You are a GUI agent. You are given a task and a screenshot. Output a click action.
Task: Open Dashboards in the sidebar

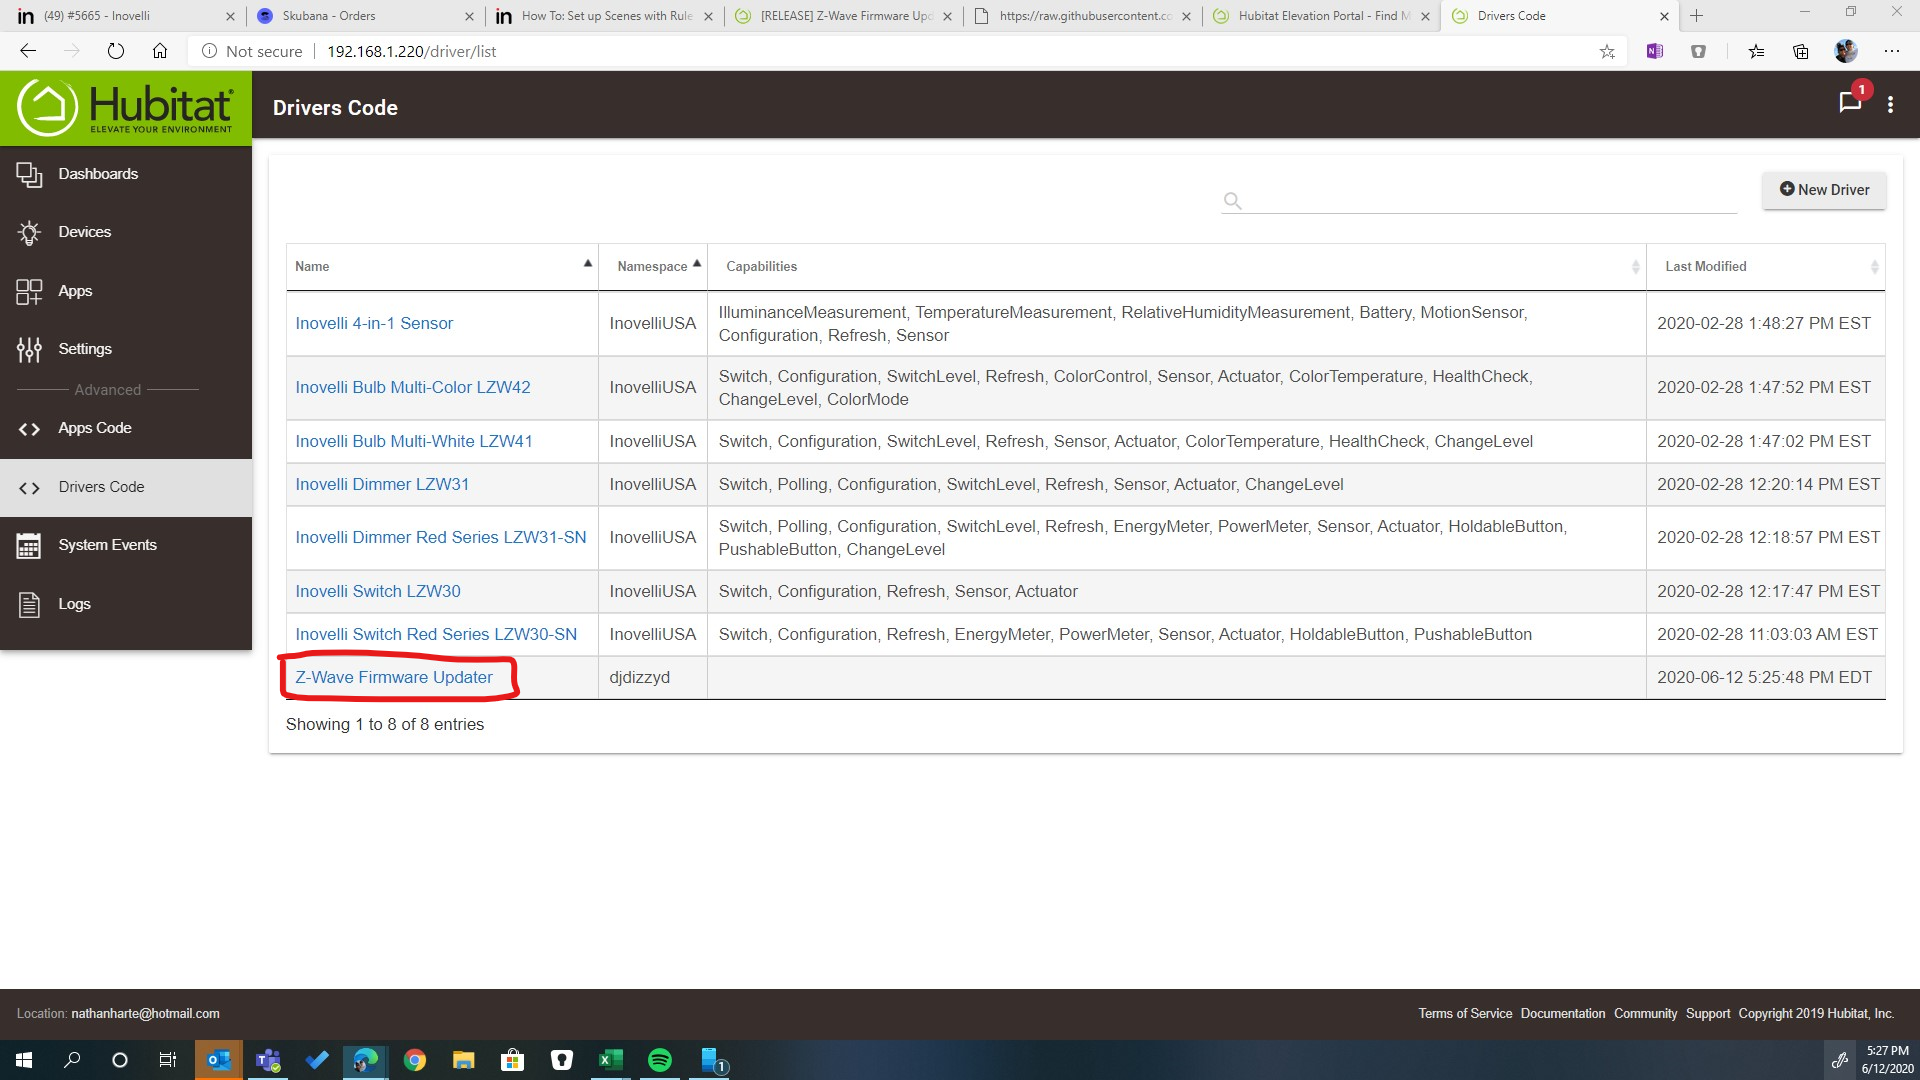pyautogui.click(x=97, y=174)
